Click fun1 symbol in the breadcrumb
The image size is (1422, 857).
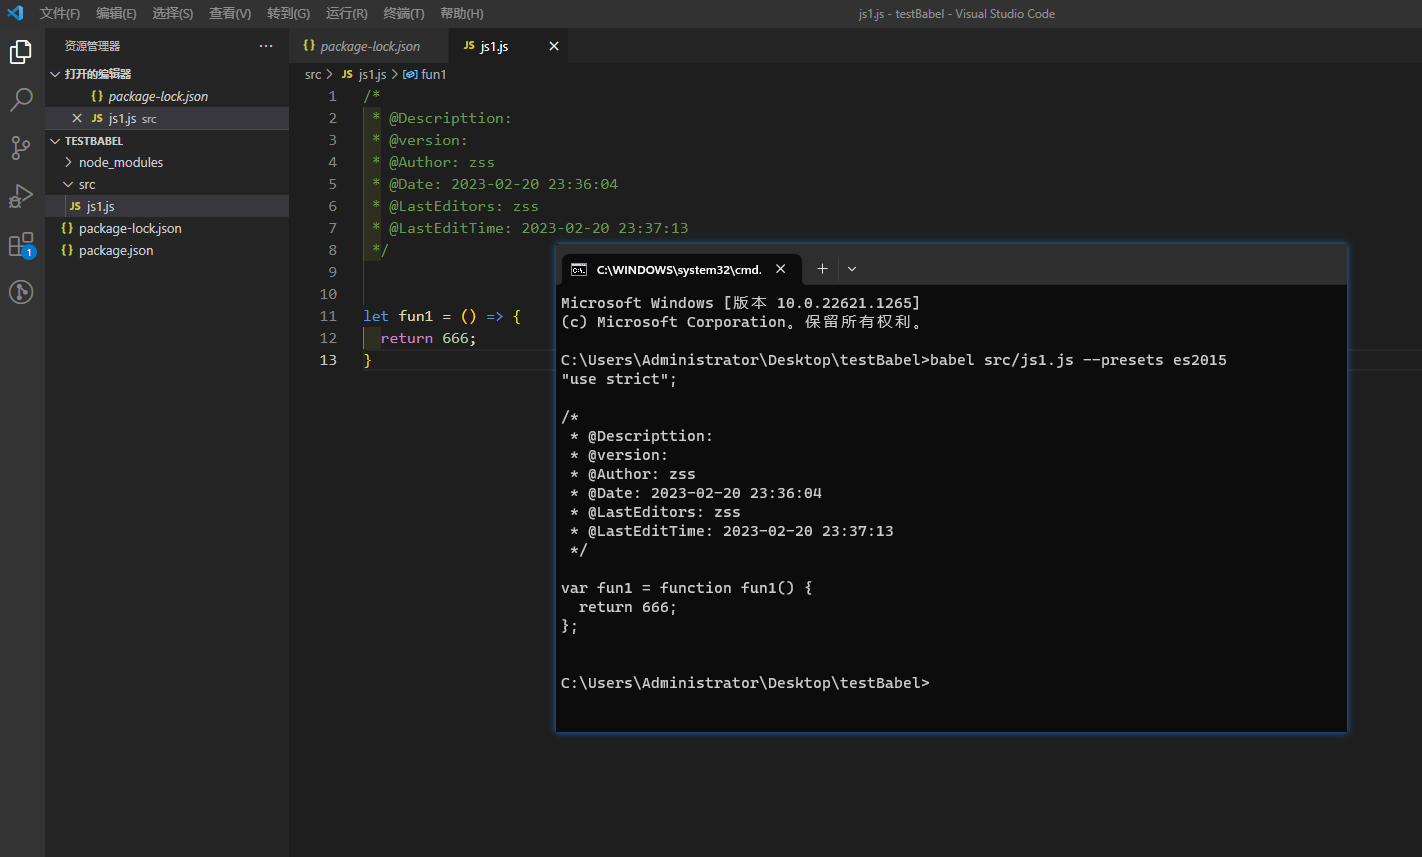coord(425,74)
